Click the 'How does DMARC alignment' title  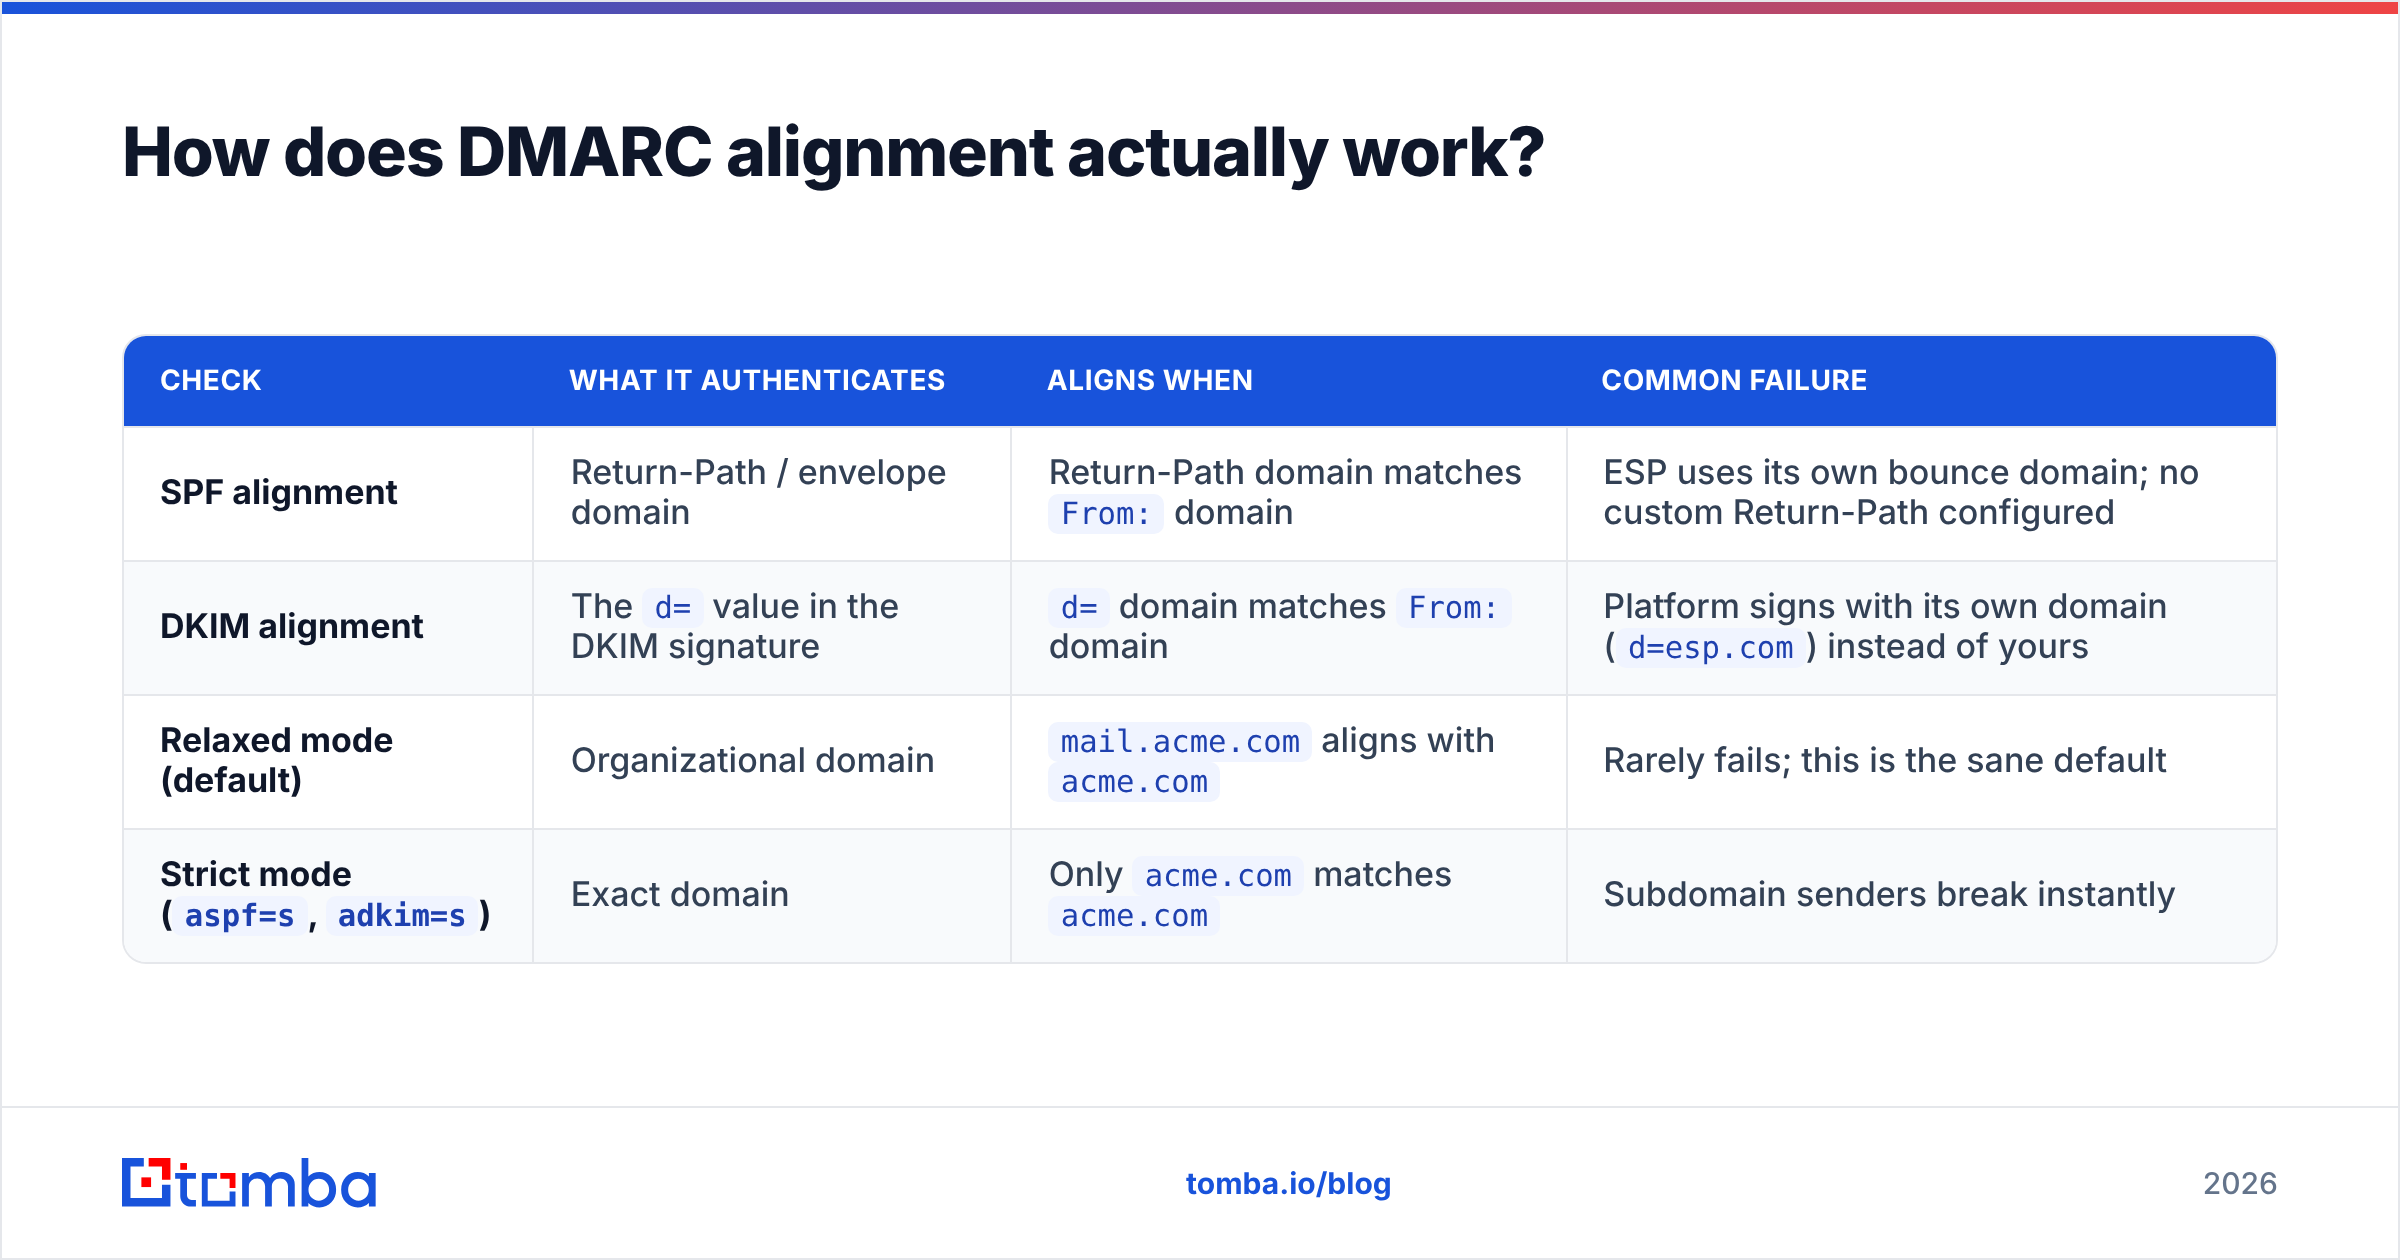(834, 153)
